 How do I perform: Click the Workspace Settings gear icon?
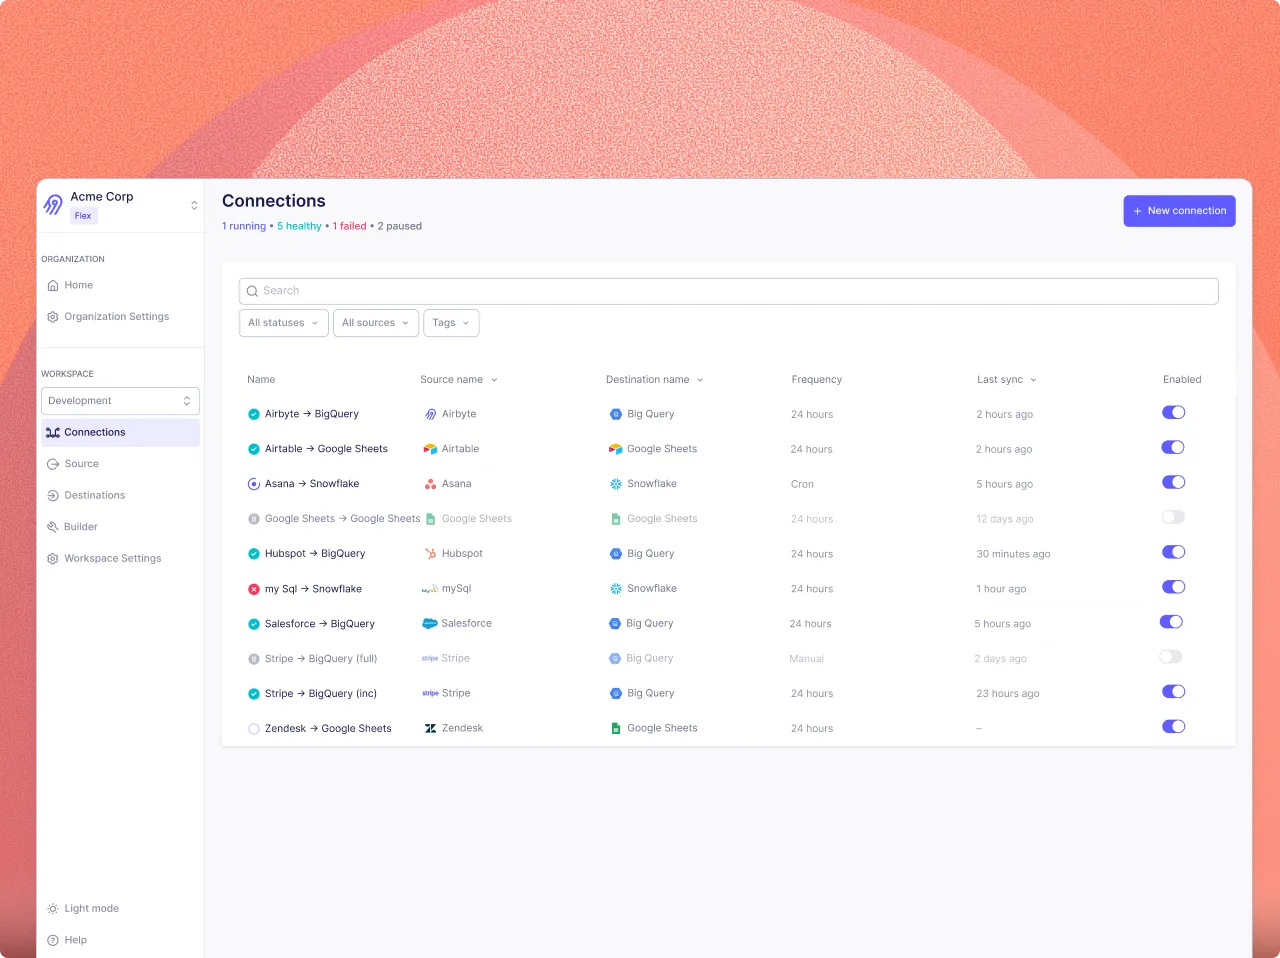(x=53, y=559)
